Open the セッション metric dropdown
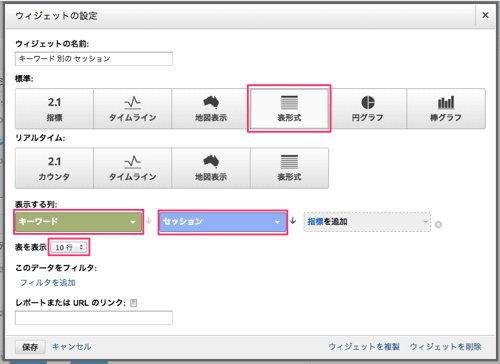This screenshot has height=364, width=500. click(x=223, y=222)
